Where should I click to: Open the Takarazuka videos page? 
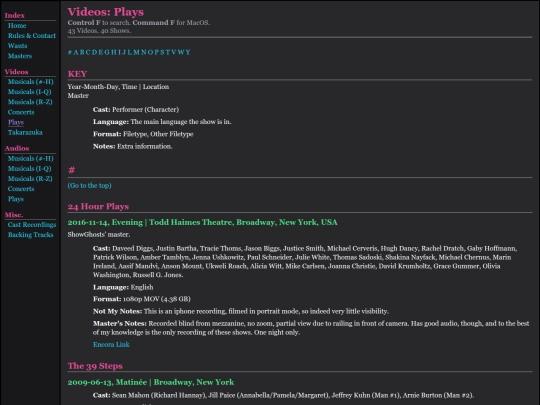pyautogui.click(x=25, y=132)
